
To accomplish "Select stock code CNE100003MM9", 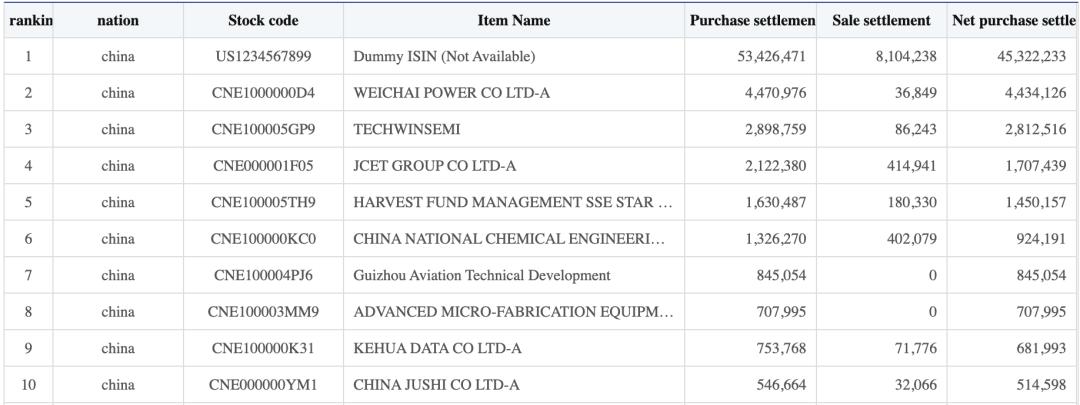I will click(263, 312).
